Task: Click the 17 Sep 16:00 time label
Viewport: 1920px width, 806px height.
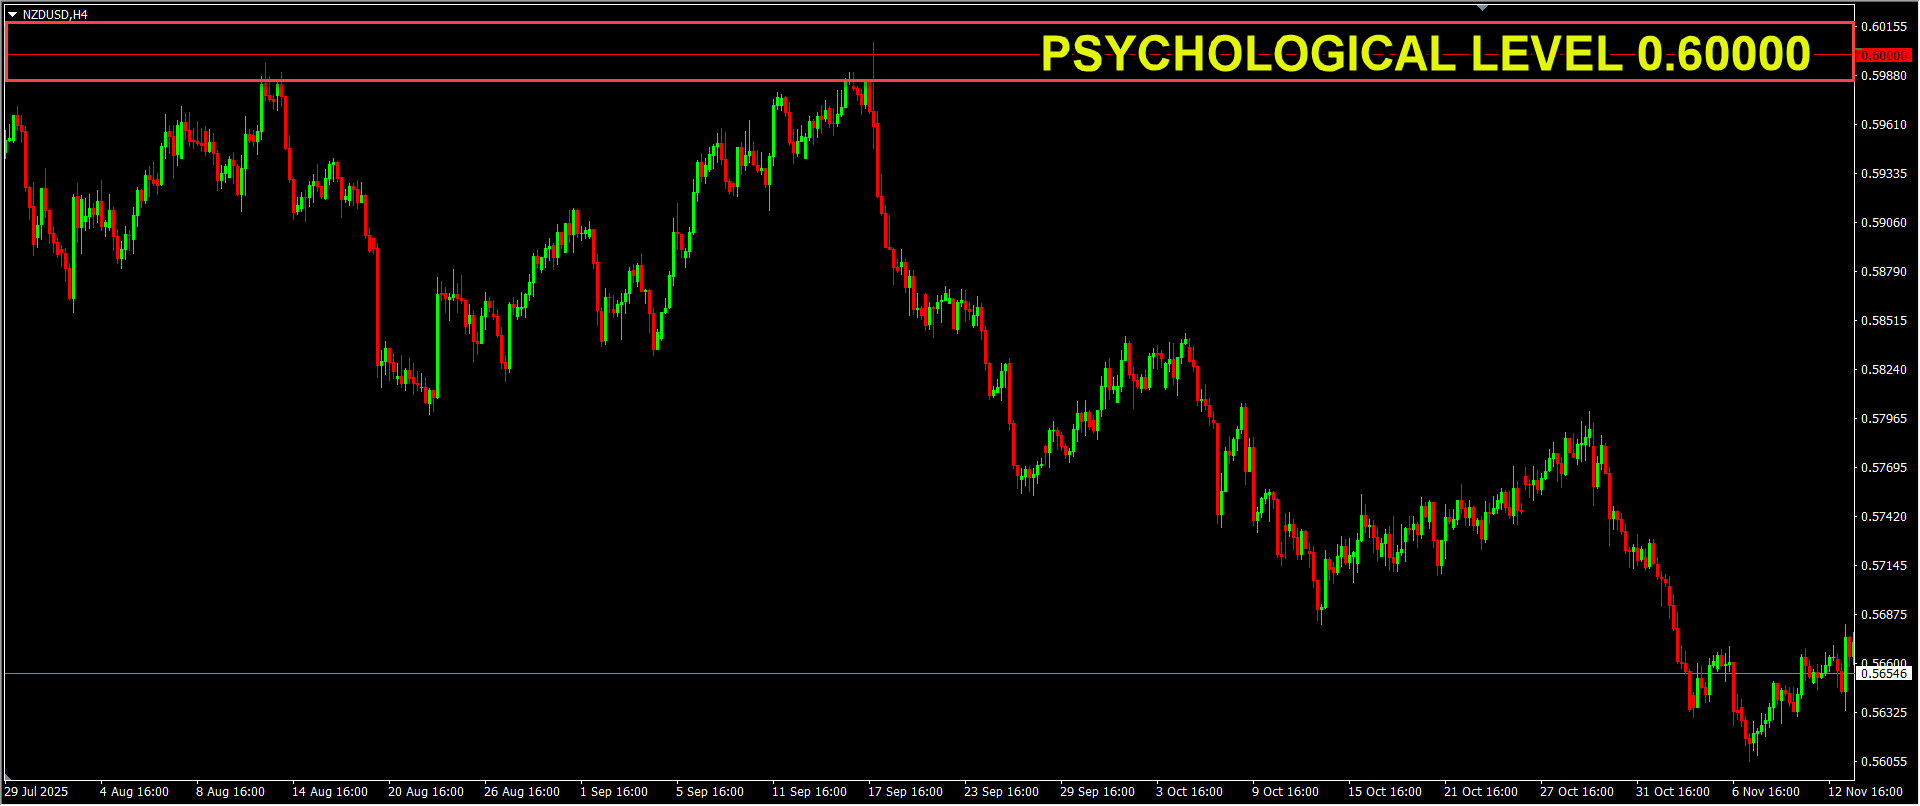Action: [905, 792]
